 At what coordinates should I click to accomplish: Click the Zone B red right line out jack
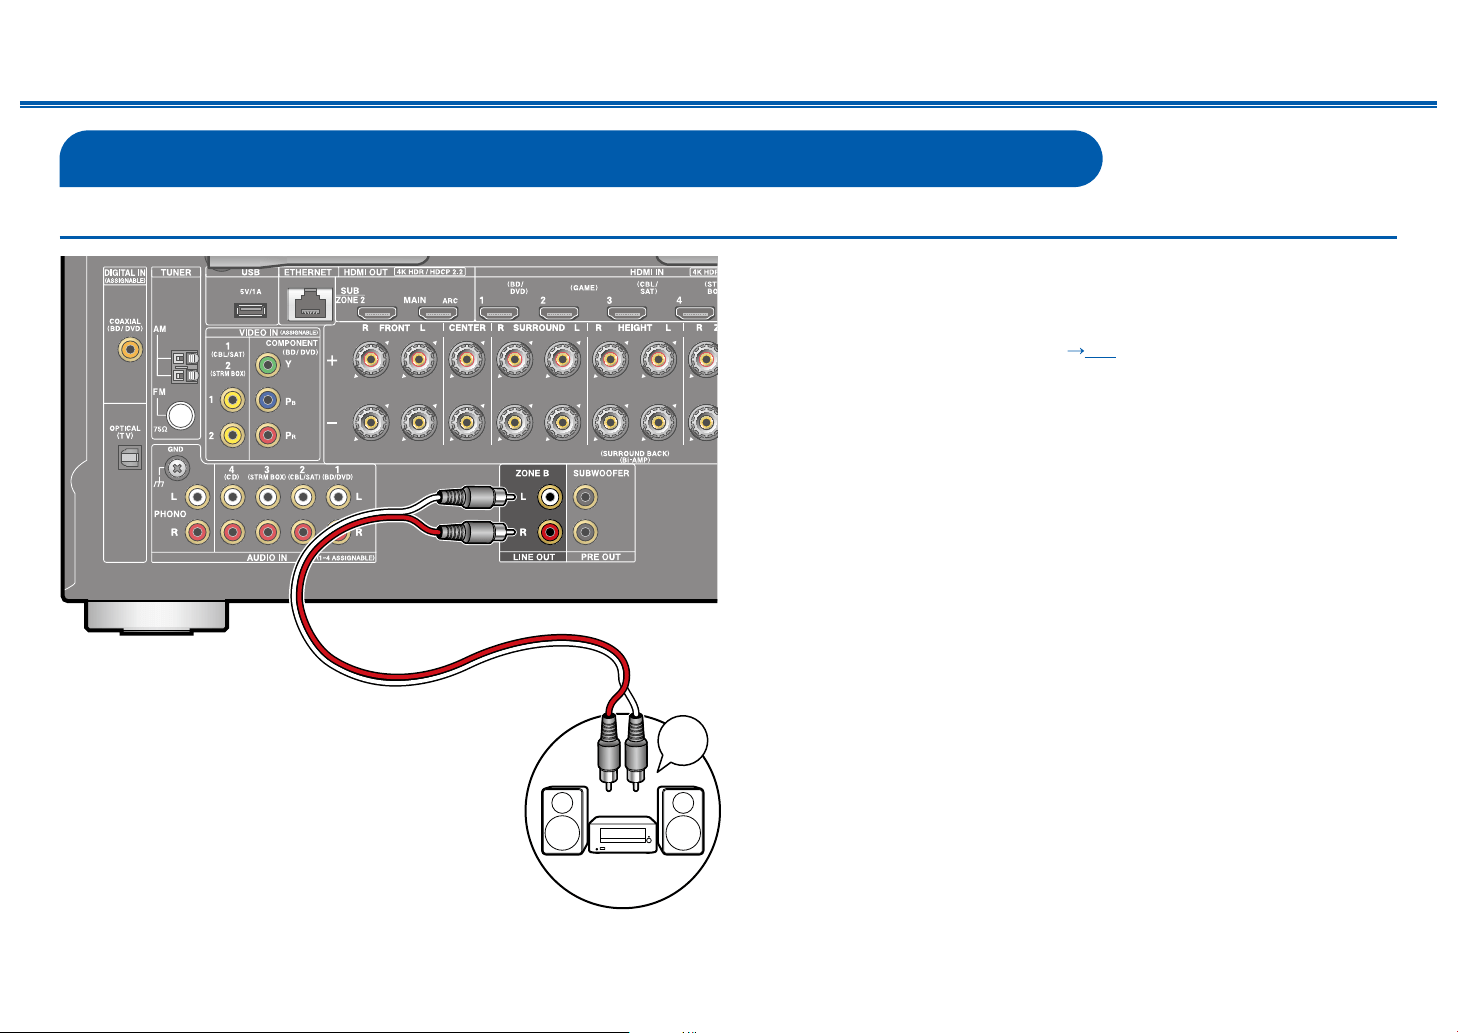pyautogui.click(x=549, y=532)
